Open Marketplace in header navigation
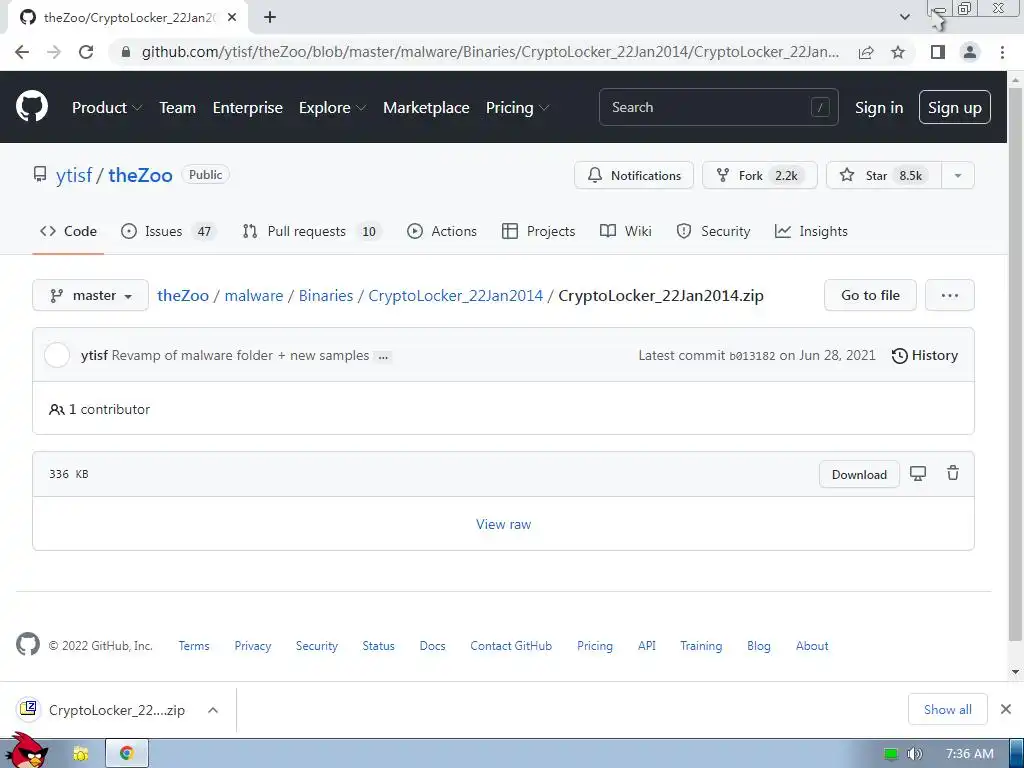The height and width of the screenshot is (768, 1024). pyautogui.click(x=426, y=108)
